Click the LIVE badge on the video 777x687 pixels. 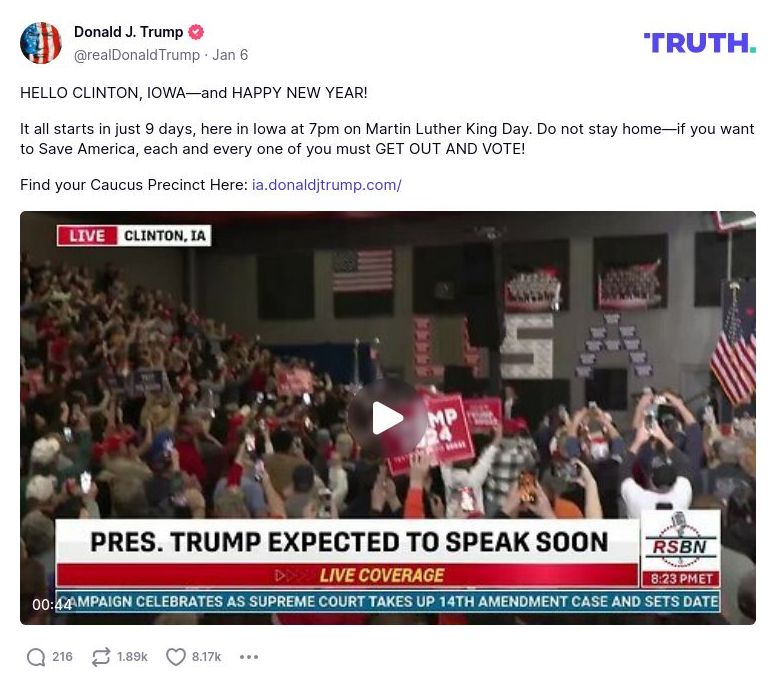(x=87, y=236)
